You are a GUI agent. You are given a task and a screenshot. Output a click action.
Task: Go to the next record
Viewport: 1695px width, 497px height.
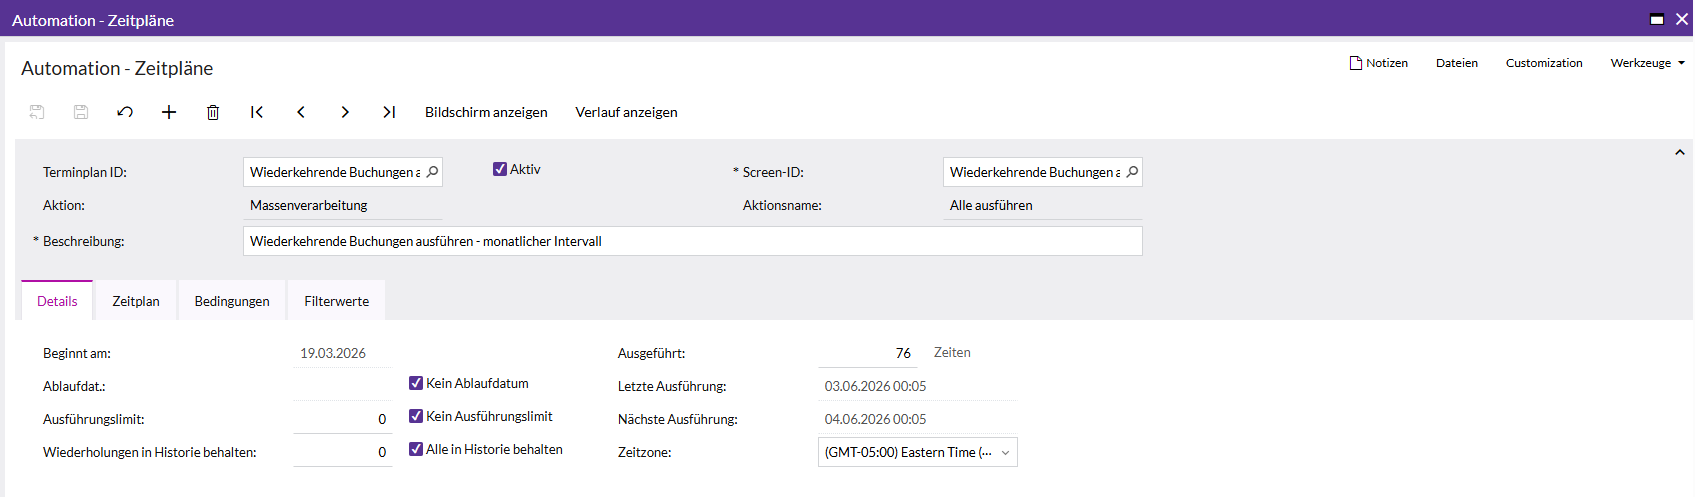pos(345,112)
